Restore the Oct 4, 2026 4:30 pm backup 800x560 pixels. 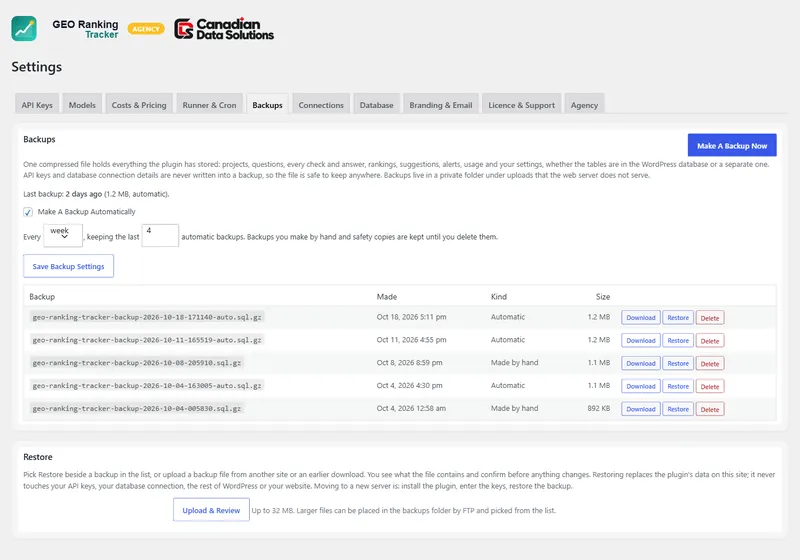pos(678,386)
